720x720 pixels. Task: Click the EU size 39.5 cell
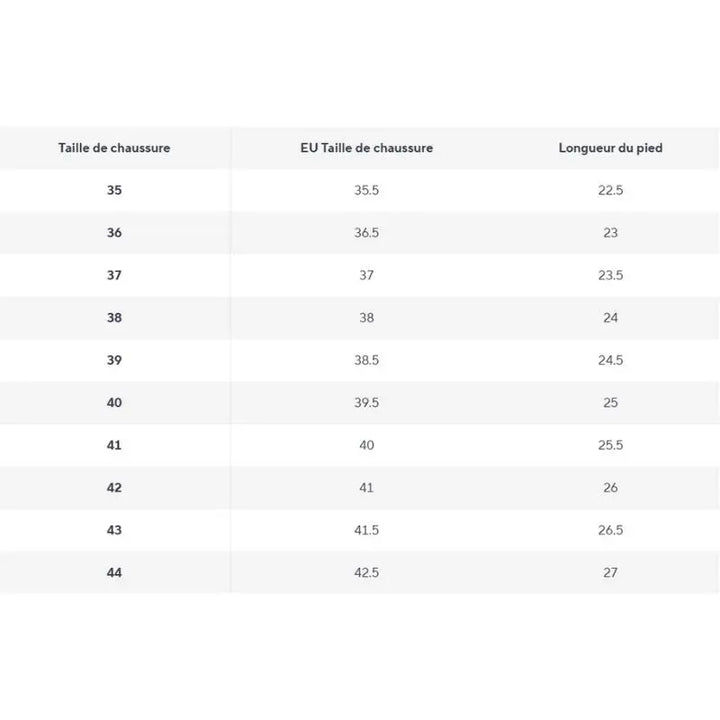click(x=366, y=403)
